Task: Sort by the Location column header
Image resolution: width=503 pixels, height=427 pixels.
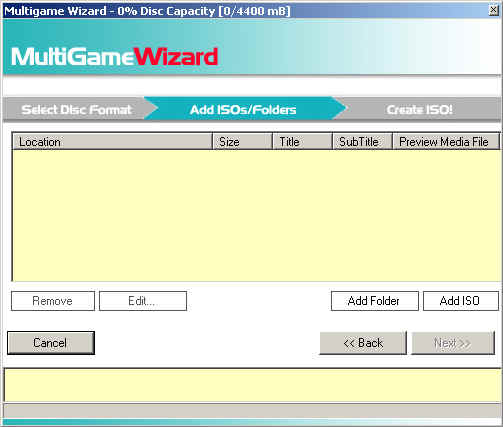Action: (x=112, y=142)
